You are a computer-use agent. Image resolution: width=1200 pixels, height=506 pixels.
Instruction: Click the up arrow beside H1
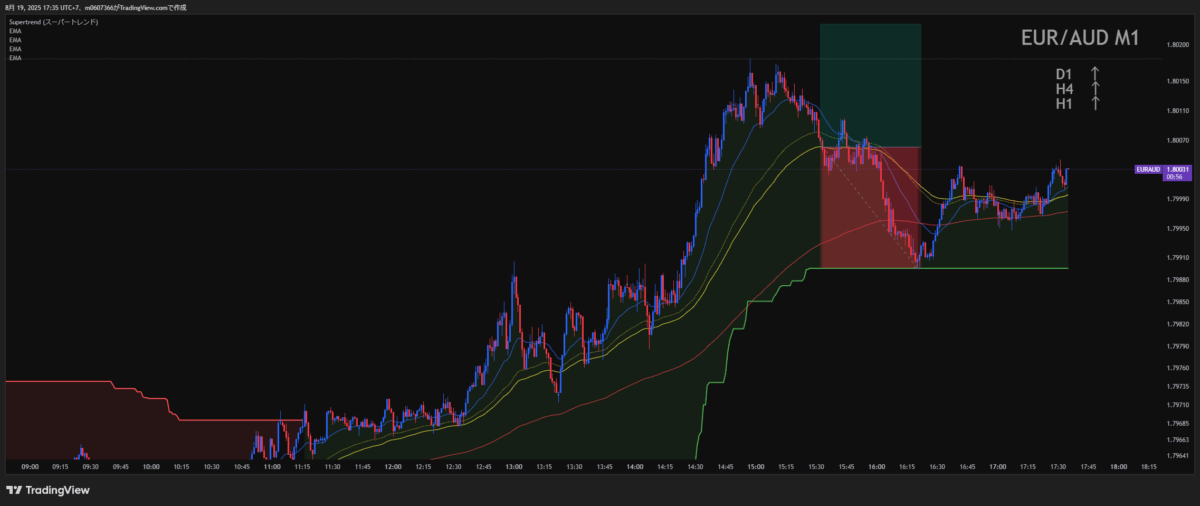click(1095, 103)
